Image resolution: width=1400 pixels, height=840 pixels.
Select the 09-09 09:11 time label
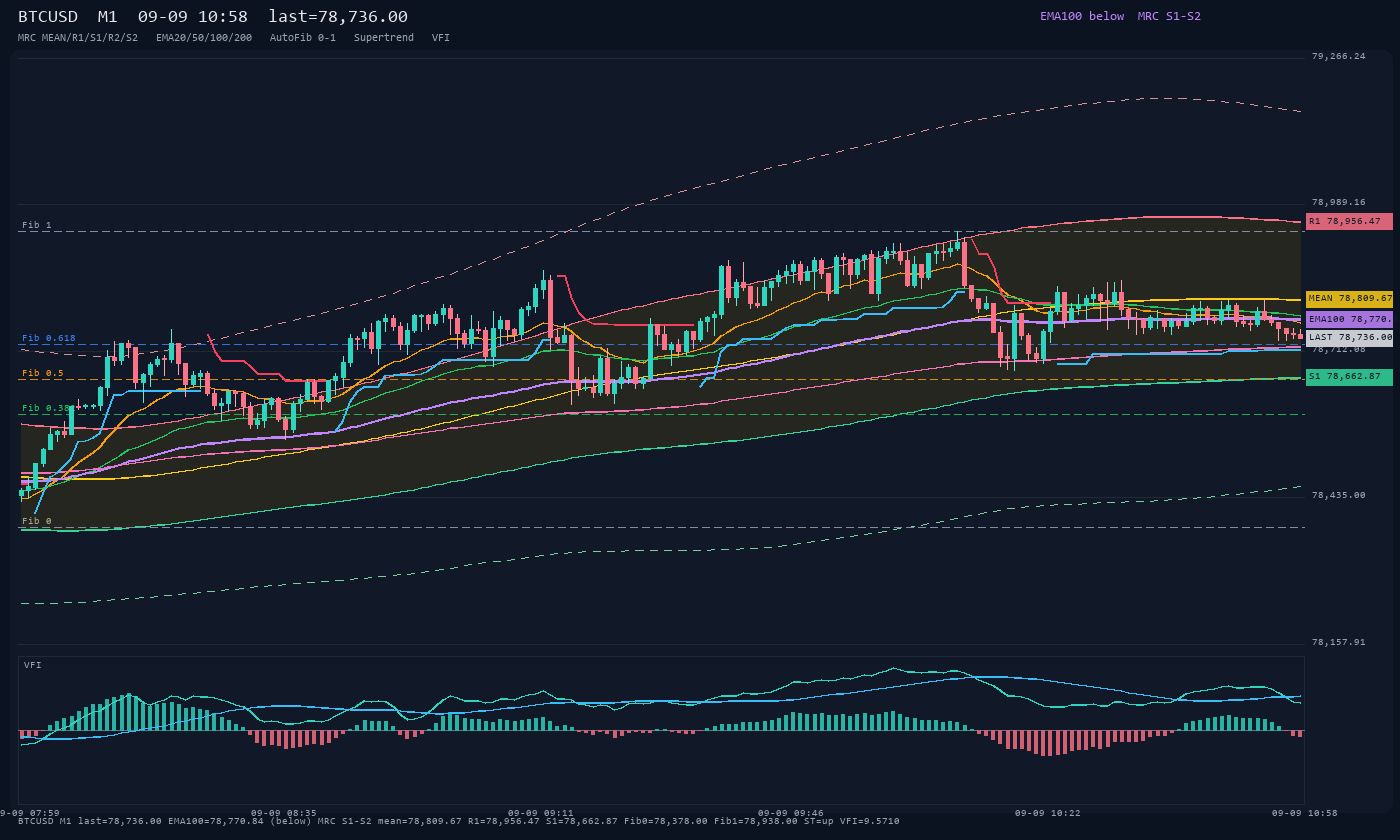click(x=541, y=813)
